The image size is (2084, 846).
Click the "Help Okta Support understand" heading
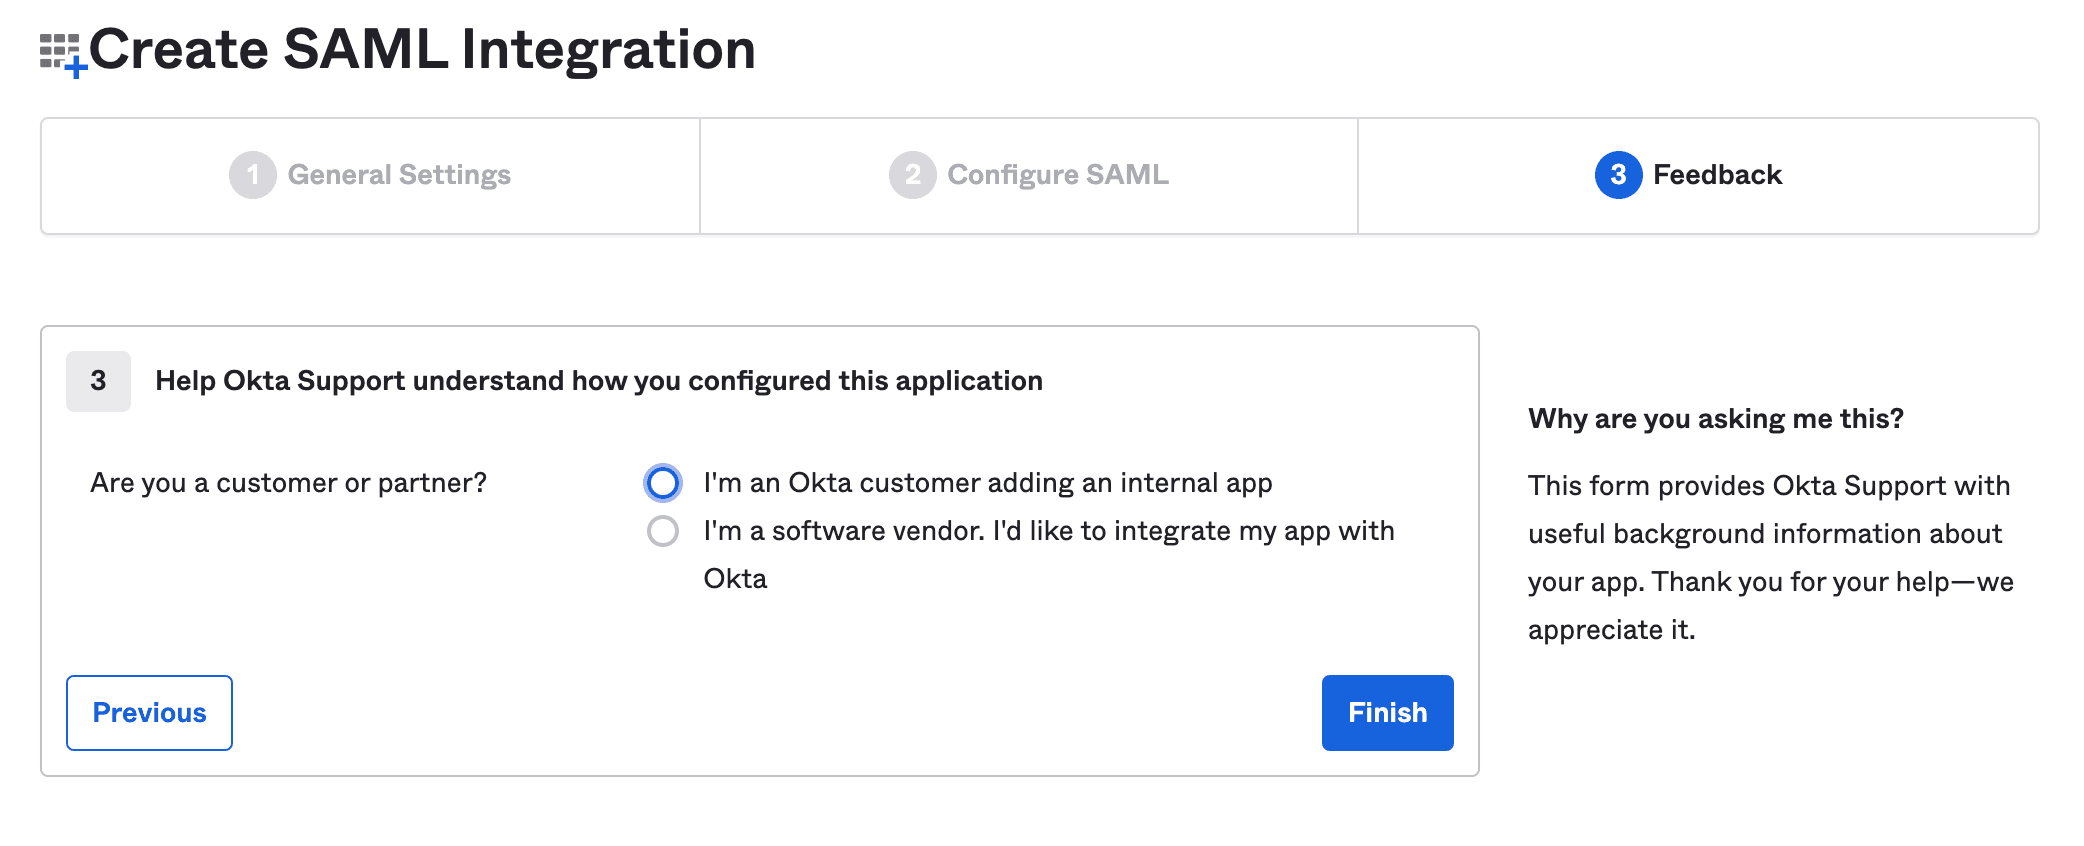(x=598, y=381)
